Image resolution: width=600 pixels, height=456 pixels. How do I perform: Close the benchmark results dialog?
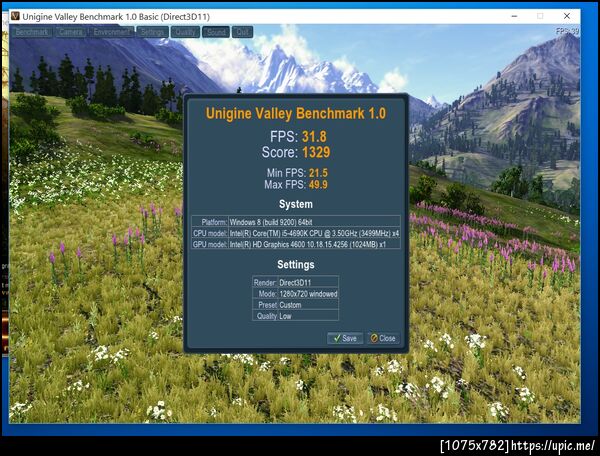click(383, 338)
